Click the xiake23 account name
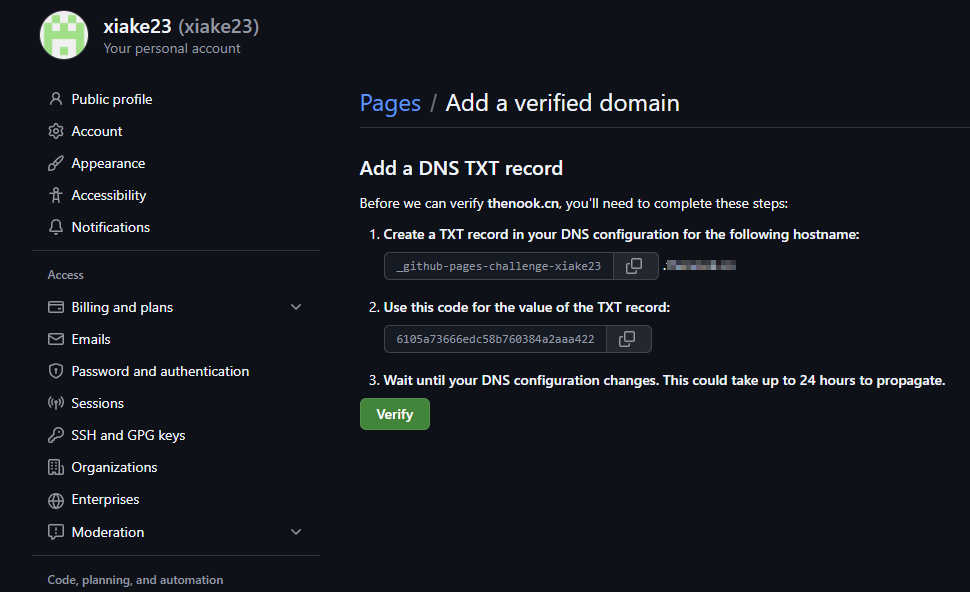Image resolution: width=970 pixels, height=592 pixels. tap(137, 26)
